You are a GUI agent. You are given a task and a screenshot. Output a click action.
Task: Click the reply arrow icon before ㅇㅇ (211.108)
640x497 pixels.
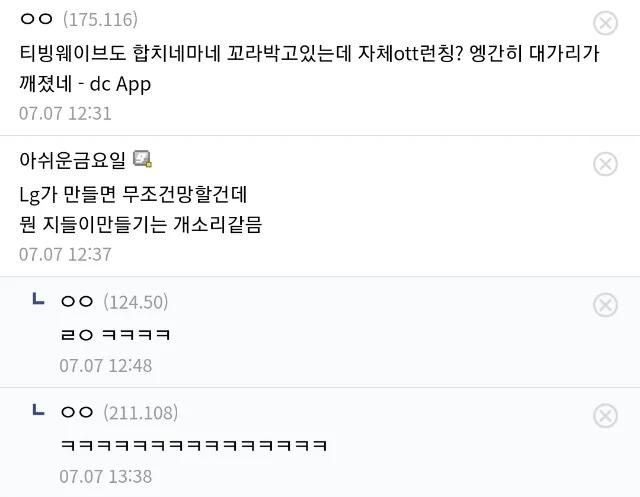click(38, 409)
